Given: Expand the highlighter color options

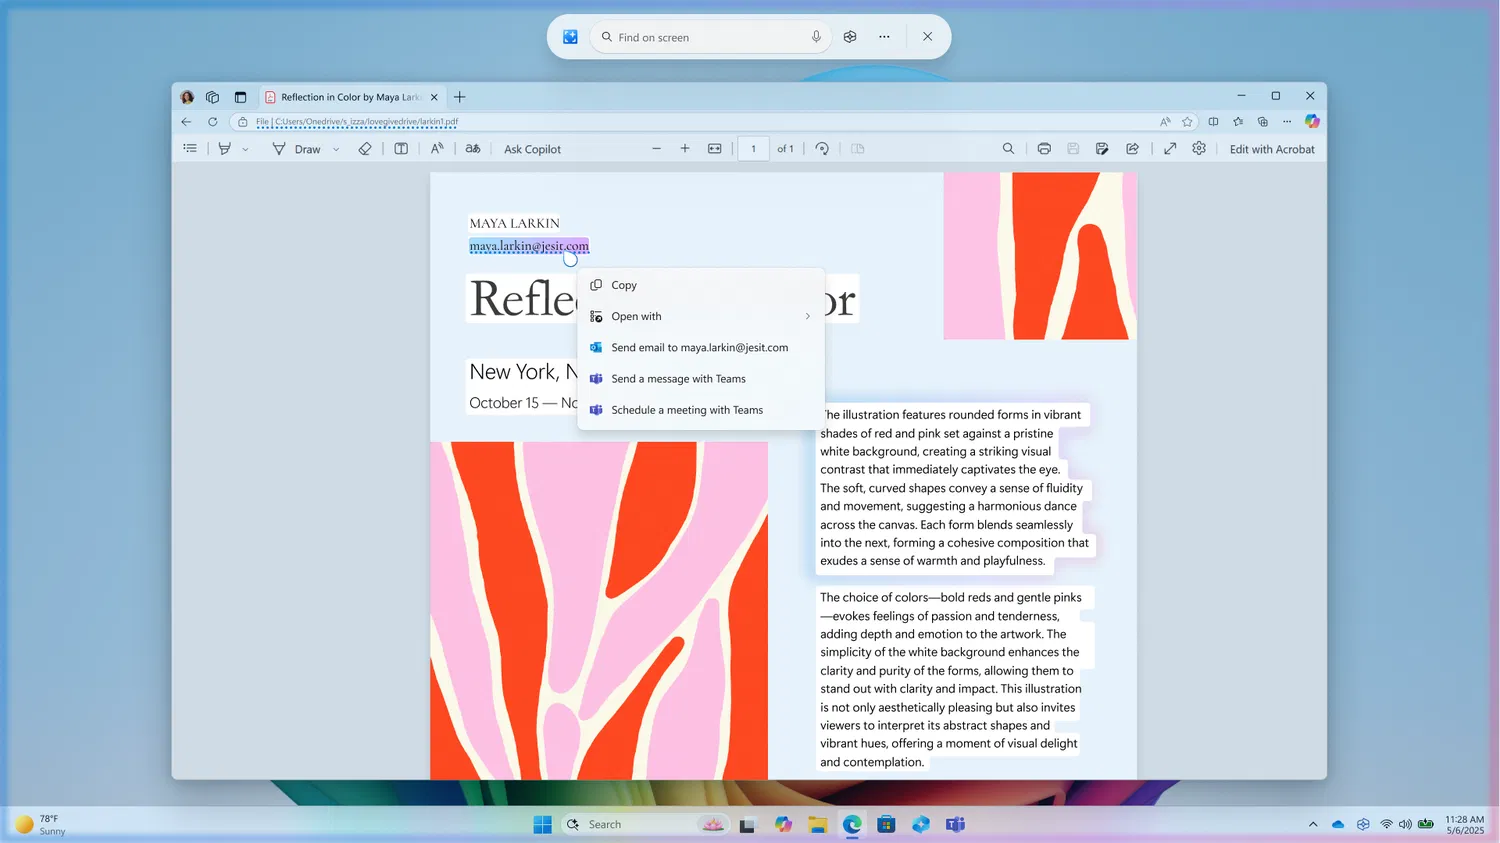Looking at the screenshot, I should point(245,148).
